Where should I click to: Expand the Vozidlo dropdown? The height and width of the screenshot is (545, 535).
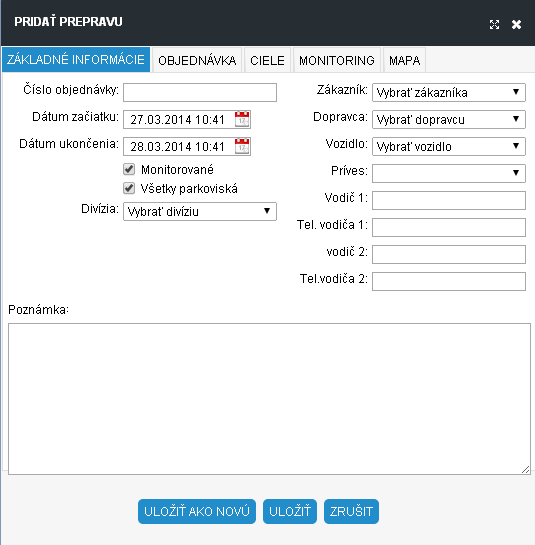(x=449, y=146)
